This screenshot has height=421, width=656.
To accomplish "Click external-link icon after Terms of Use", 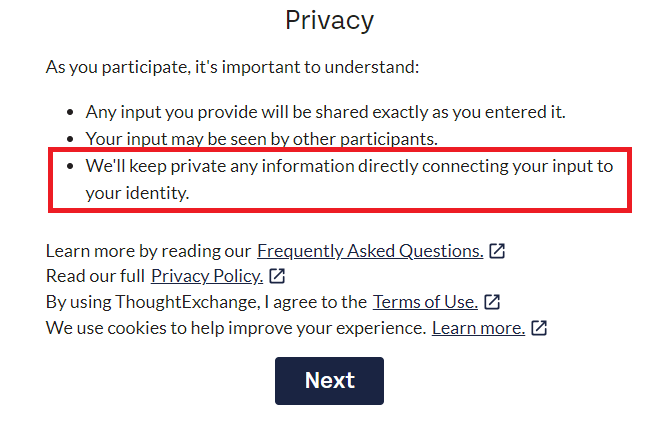I will (x=492, y=302).
